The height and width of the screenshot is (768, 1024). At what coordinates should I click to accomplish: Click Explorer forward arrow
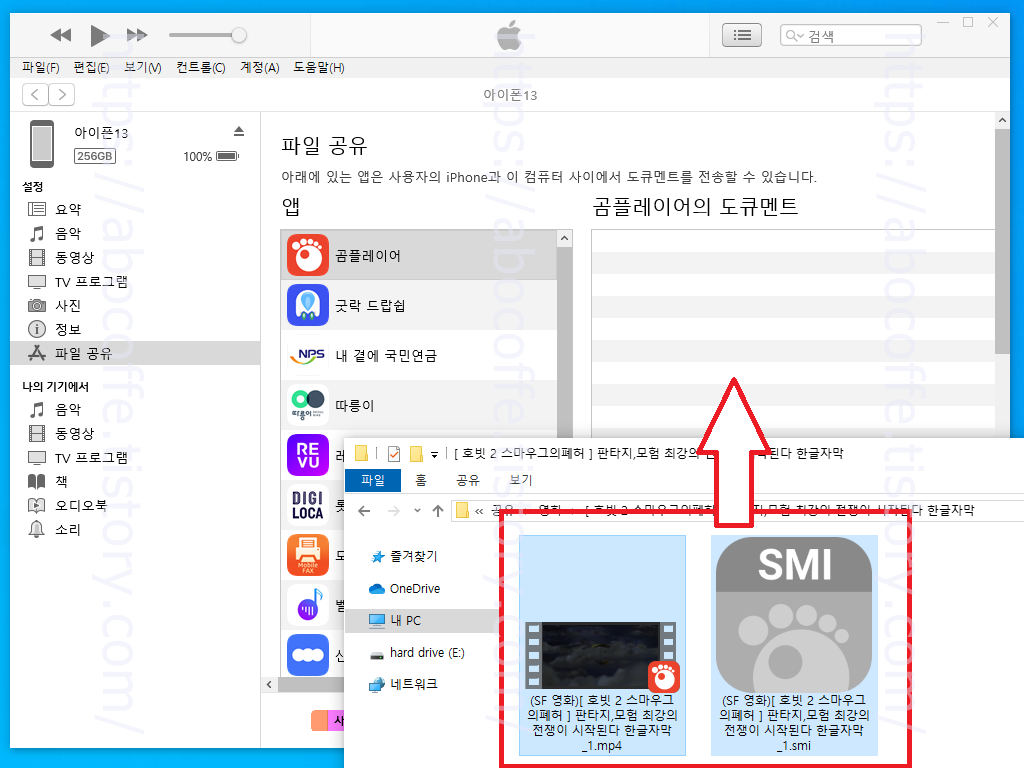pos(394,511)
